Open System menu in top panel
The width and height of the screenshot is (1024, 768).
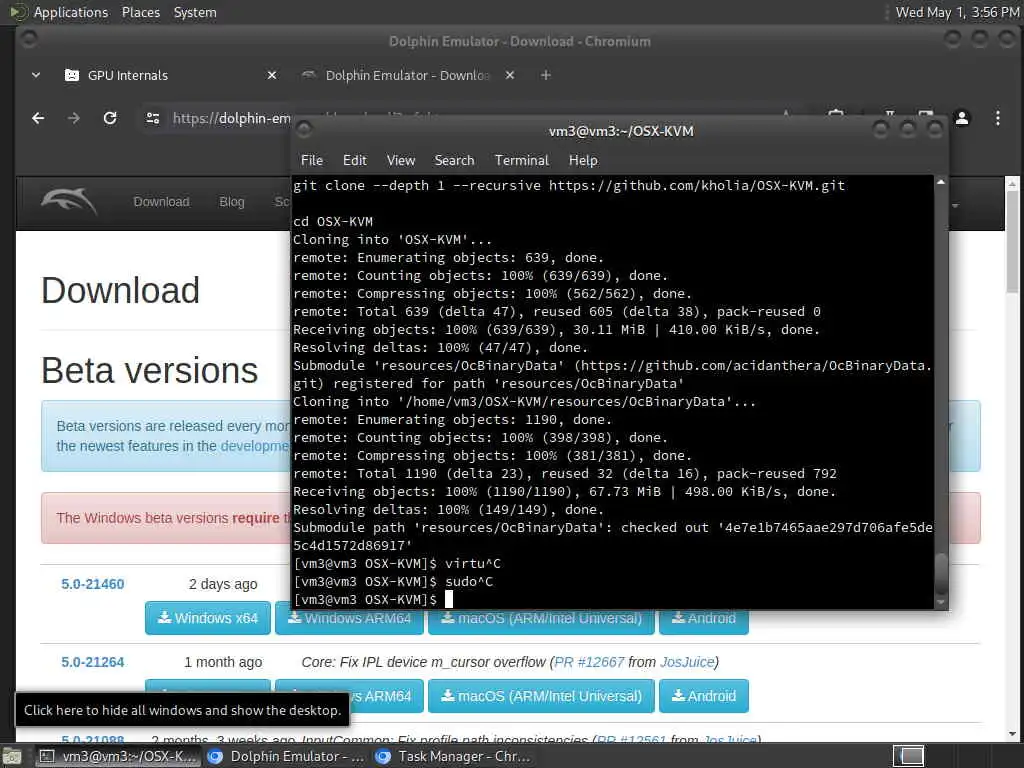[x=195, y=12]
